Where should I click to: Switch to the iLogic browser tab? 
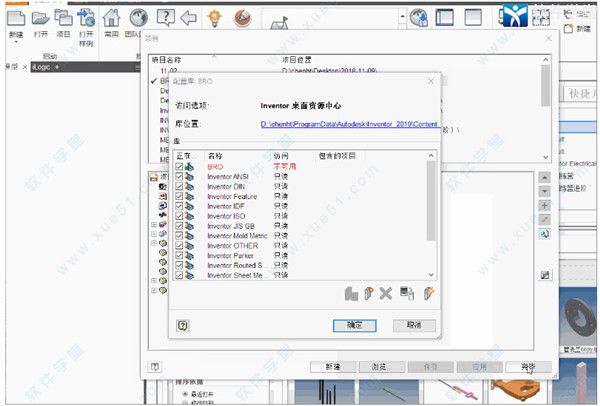pyautogui.click(x=41, y=67)
